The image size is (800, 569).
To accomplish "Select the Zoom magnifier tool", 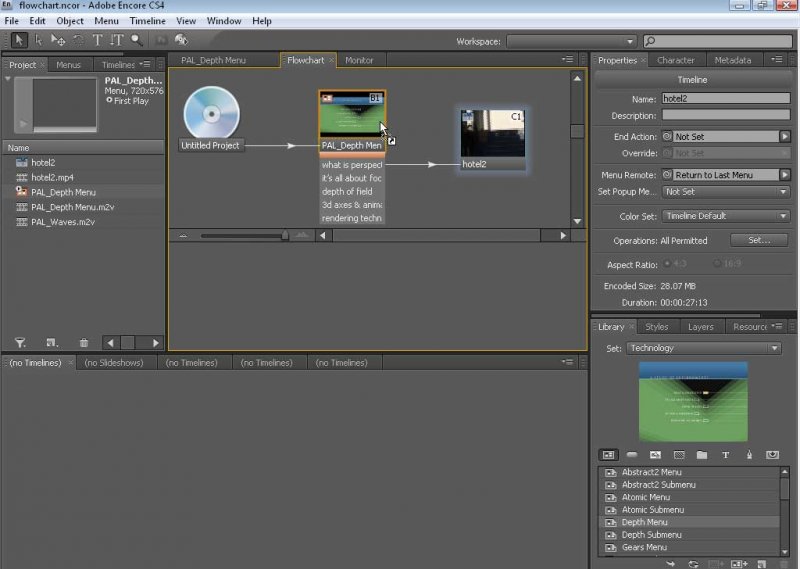I will coord(137,40).
